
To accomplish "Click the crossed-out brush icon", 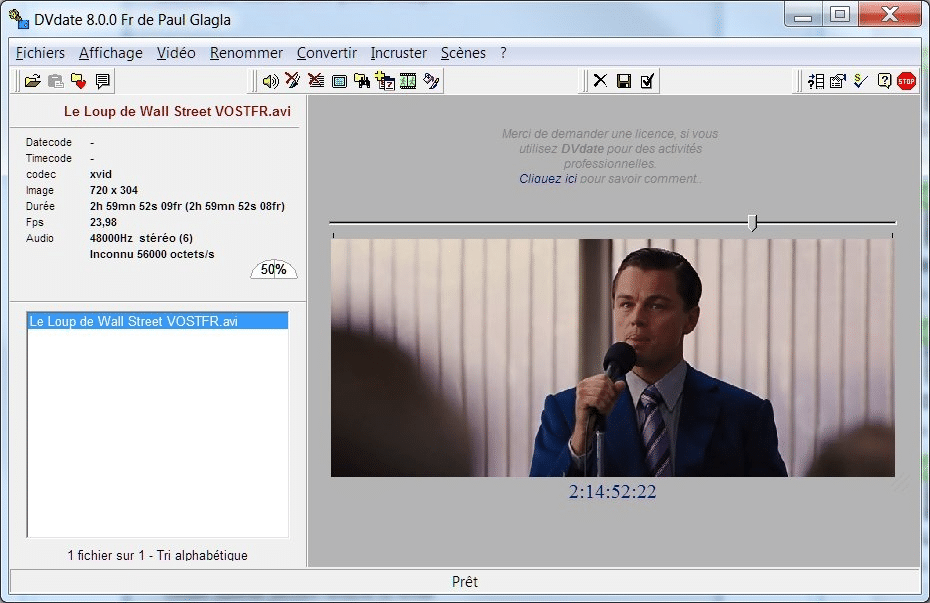I will pyautogui.click(x=293, y=81).
